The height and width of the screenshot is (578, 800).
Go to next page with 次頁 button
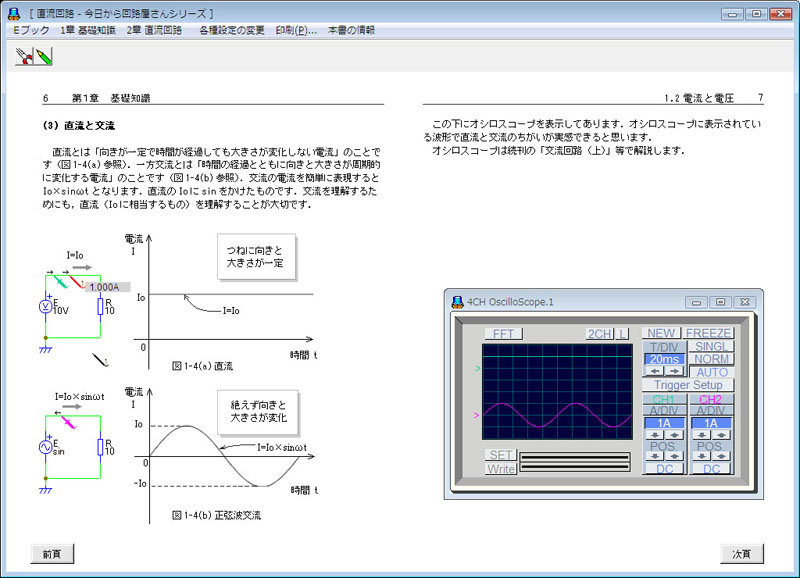[741, 554]
